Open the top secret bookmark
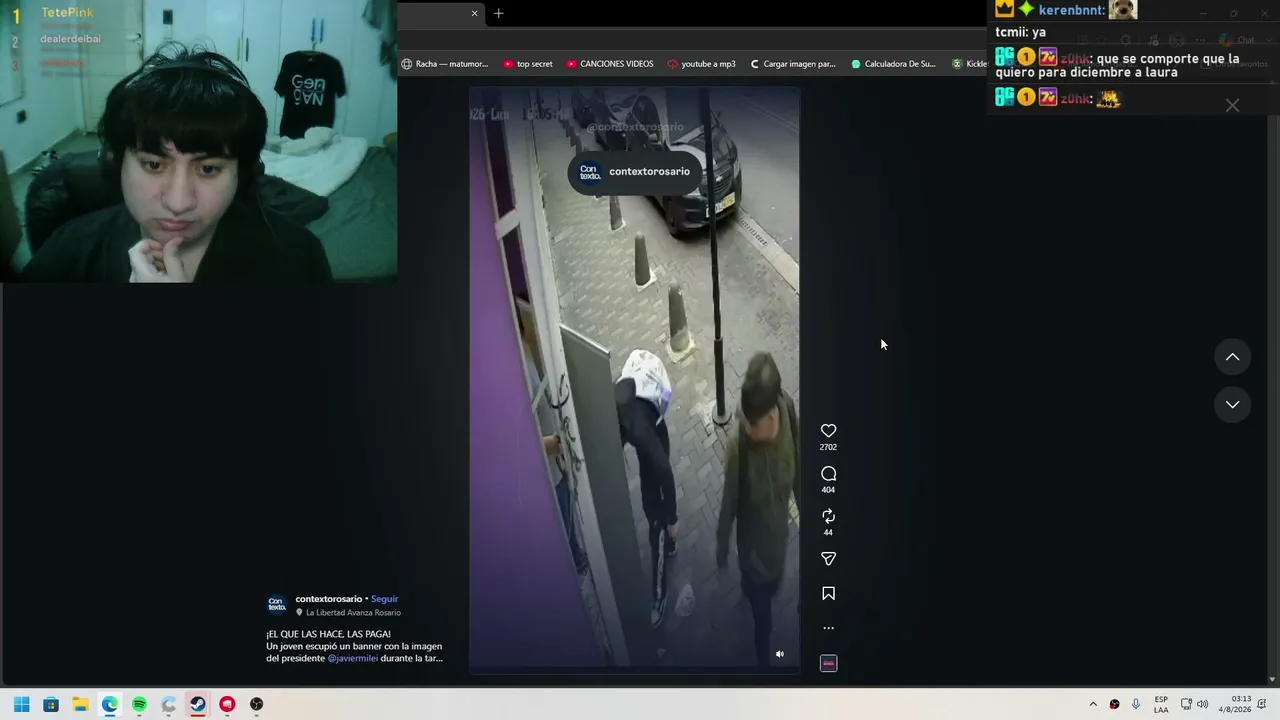This screenshot has width=1280, height=720. [x=528, y=64]
